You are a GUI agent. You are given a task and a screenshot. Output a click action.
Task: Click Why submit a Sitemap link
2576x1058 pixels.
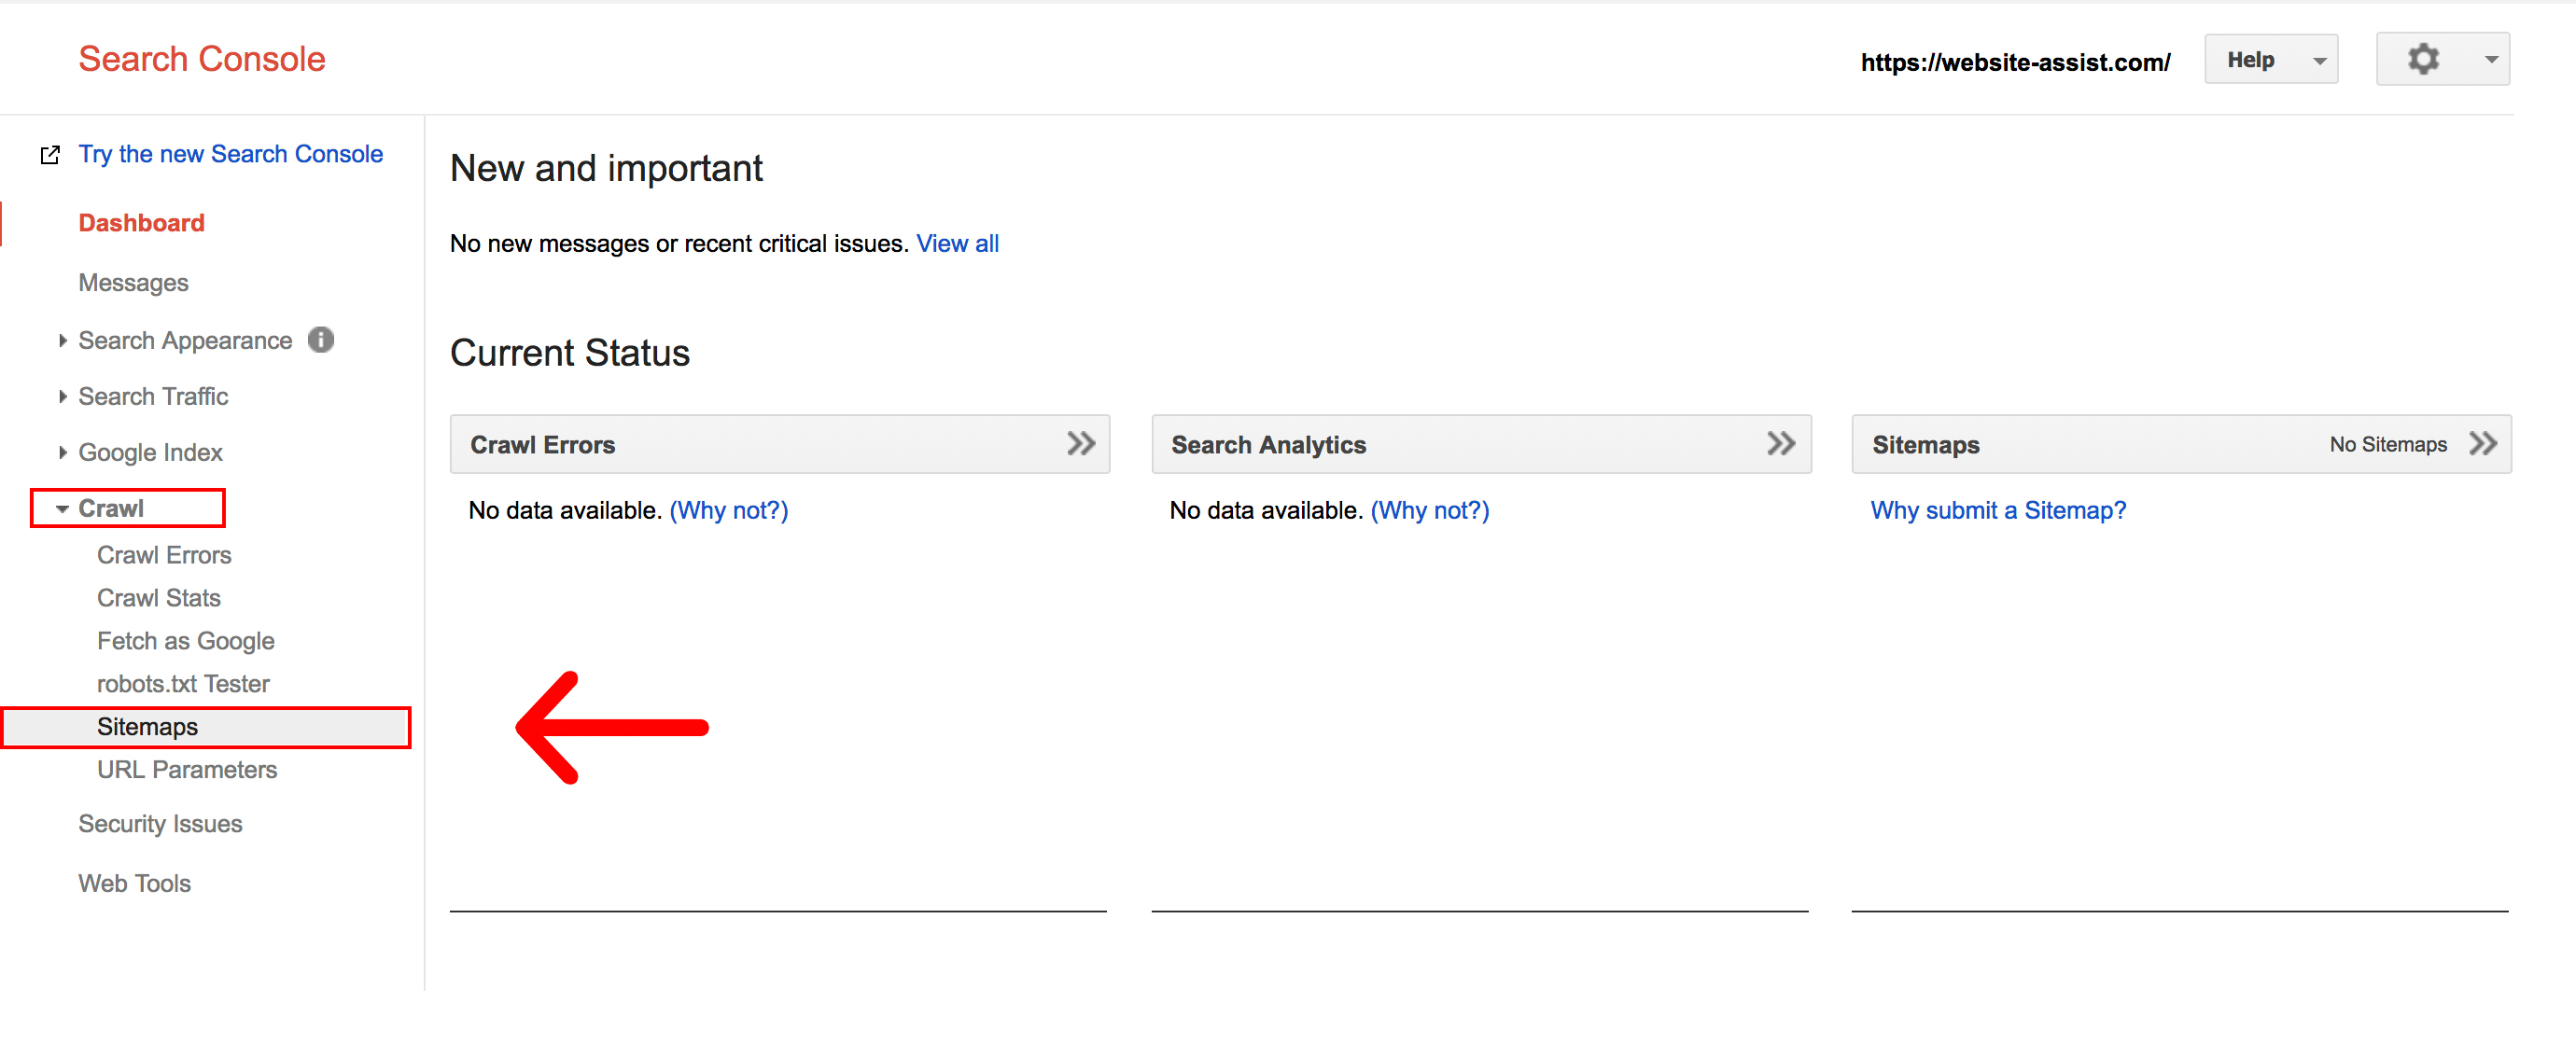1997,510
